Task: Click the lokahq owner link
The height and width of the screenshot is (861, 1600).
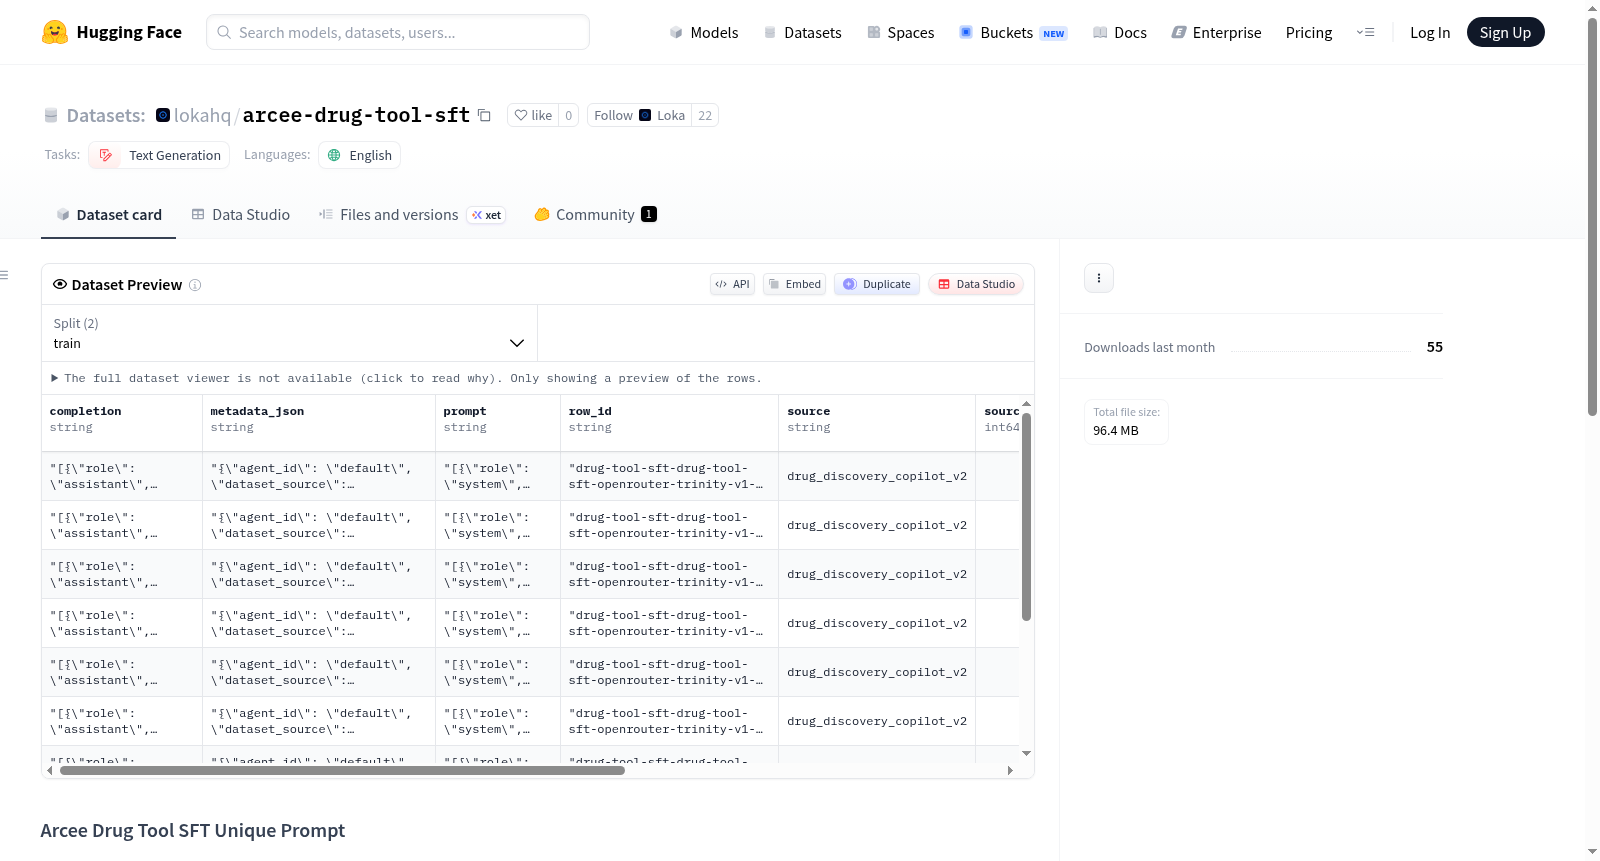Action: [202, 115]
